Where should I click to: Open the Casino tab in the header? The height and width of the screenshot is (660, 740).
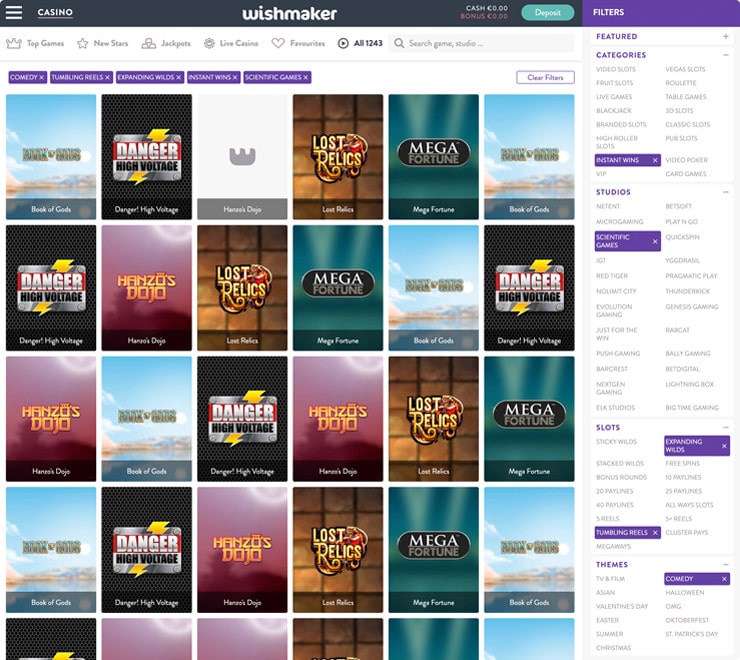[55, 13]
